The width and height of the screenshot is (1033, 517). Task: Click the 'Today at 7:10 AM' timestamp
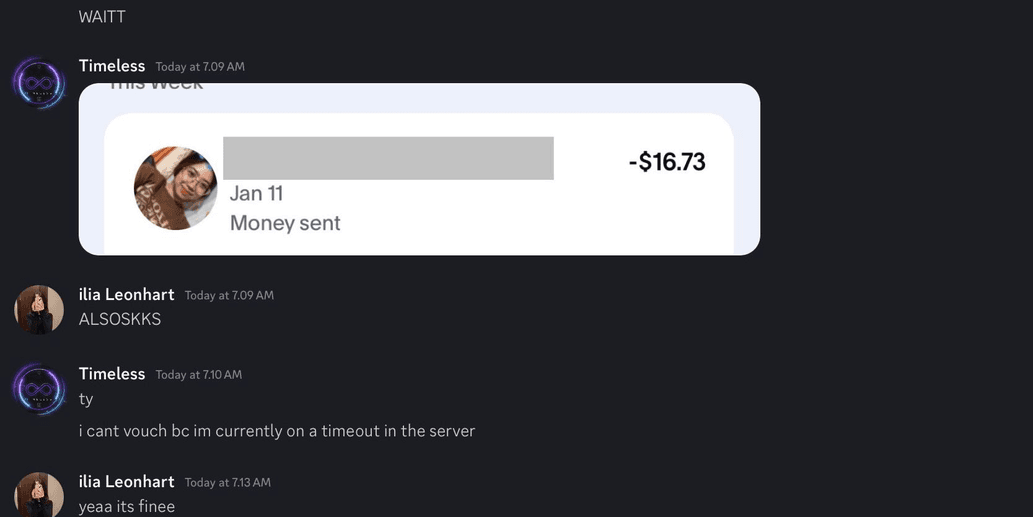(199, 374)
